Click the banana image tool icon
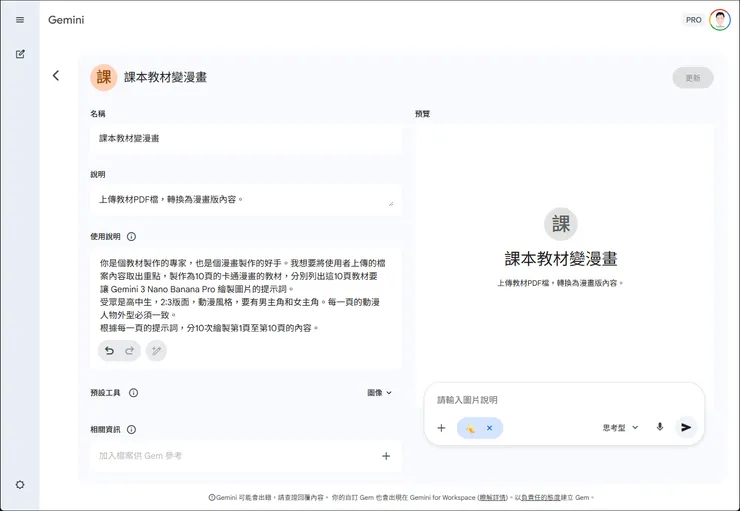The height and width of the screenshot is (511, 740). coord(471,428)
